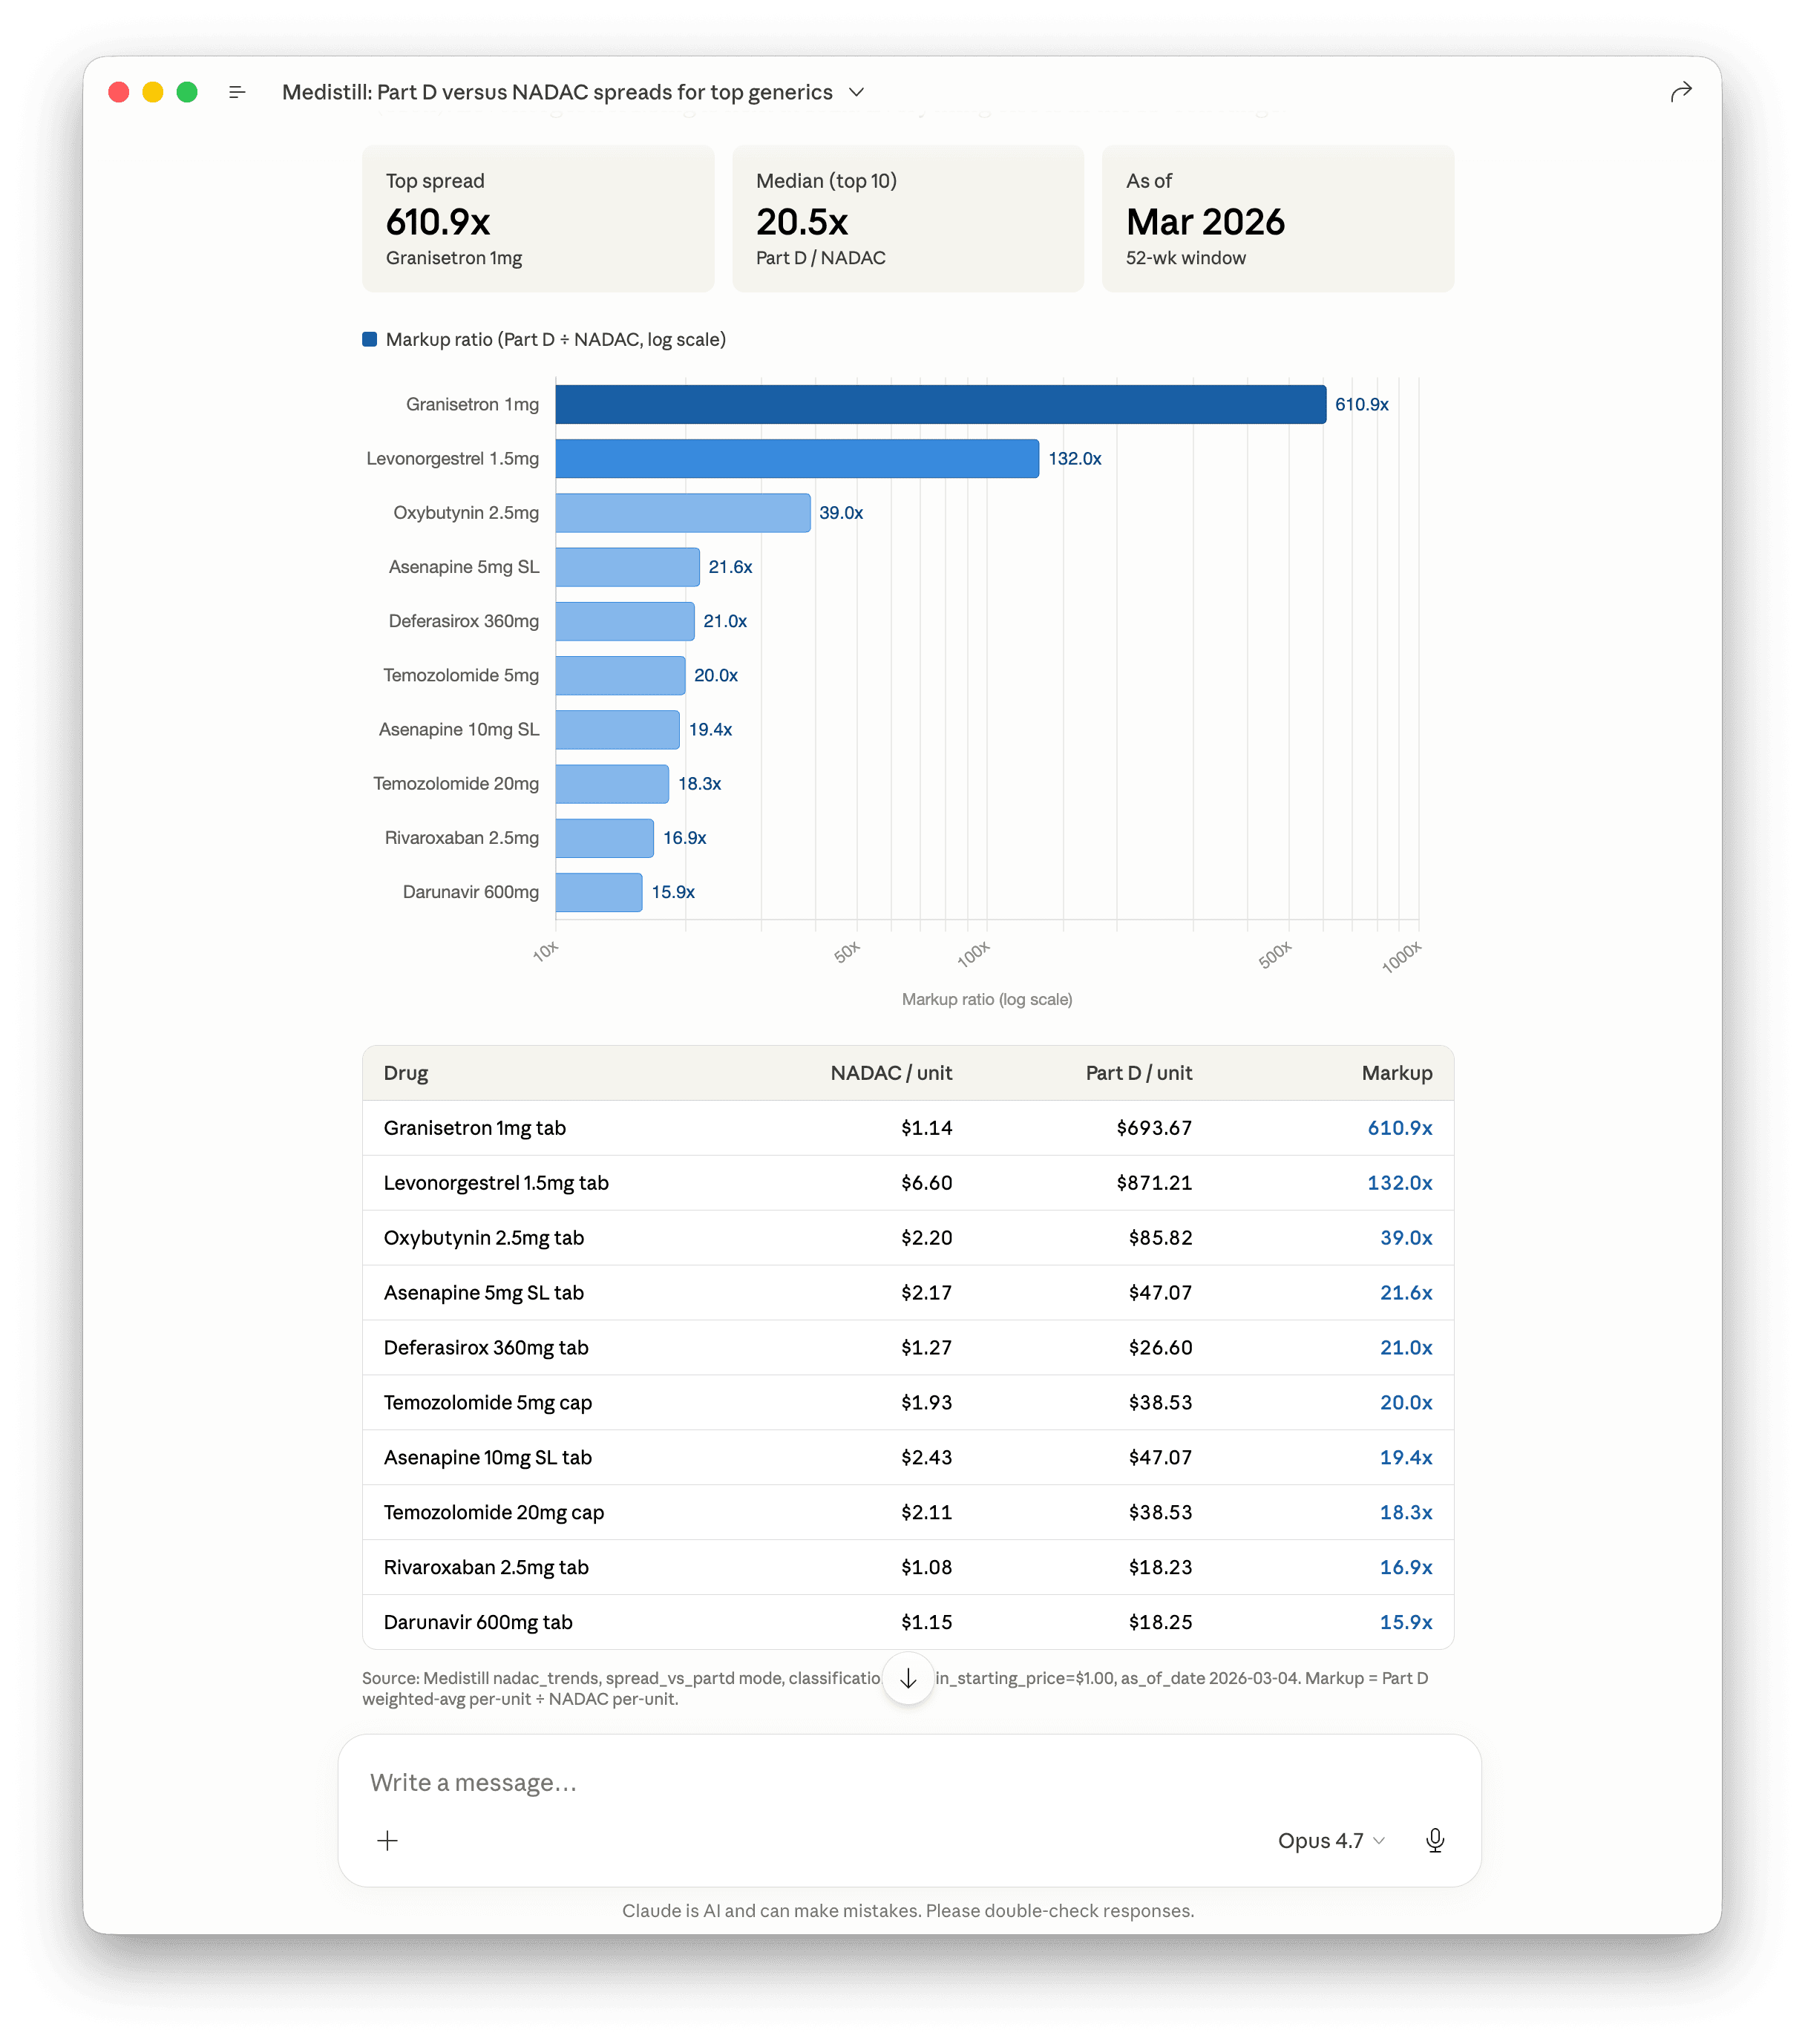The height and width of the screenshot is (2044, 1805).
Task: Click the $26.60 Part D price cell
Action: (x=1160, y=1348)
